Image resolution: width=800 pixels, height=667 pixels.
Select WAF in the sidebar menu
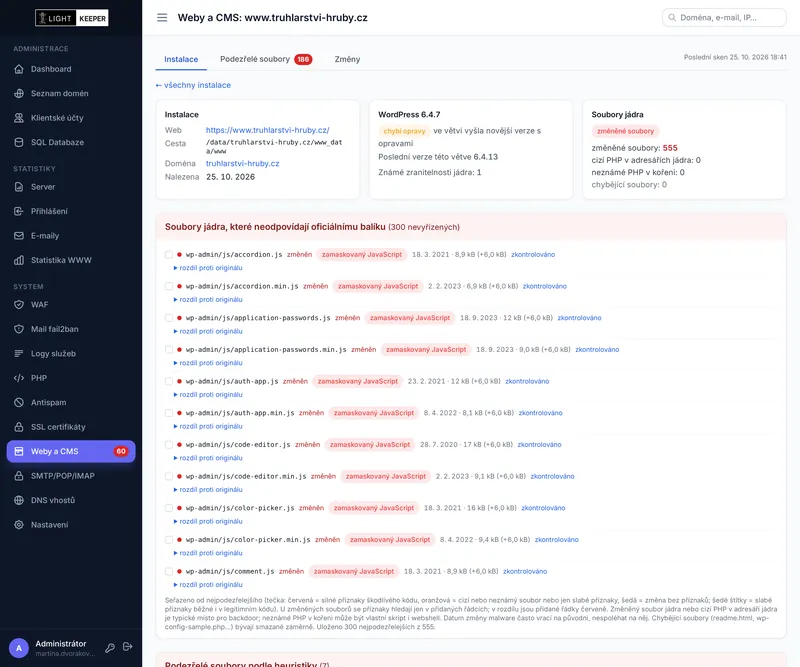coord(71,305)
